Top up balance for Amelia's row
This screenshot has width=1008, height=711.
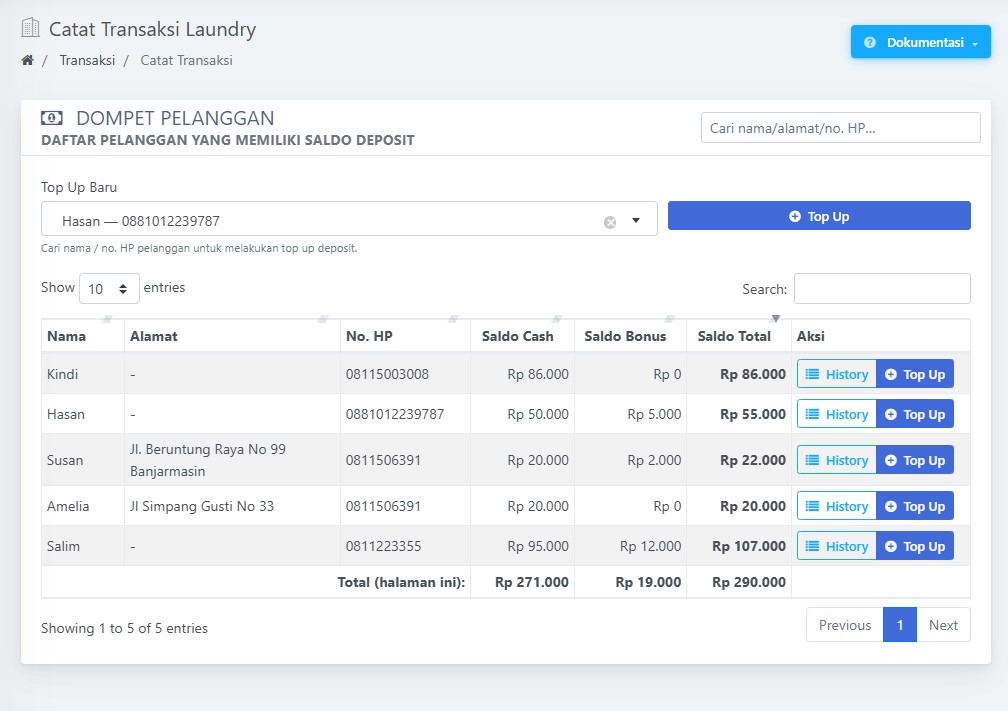[914, 506]
